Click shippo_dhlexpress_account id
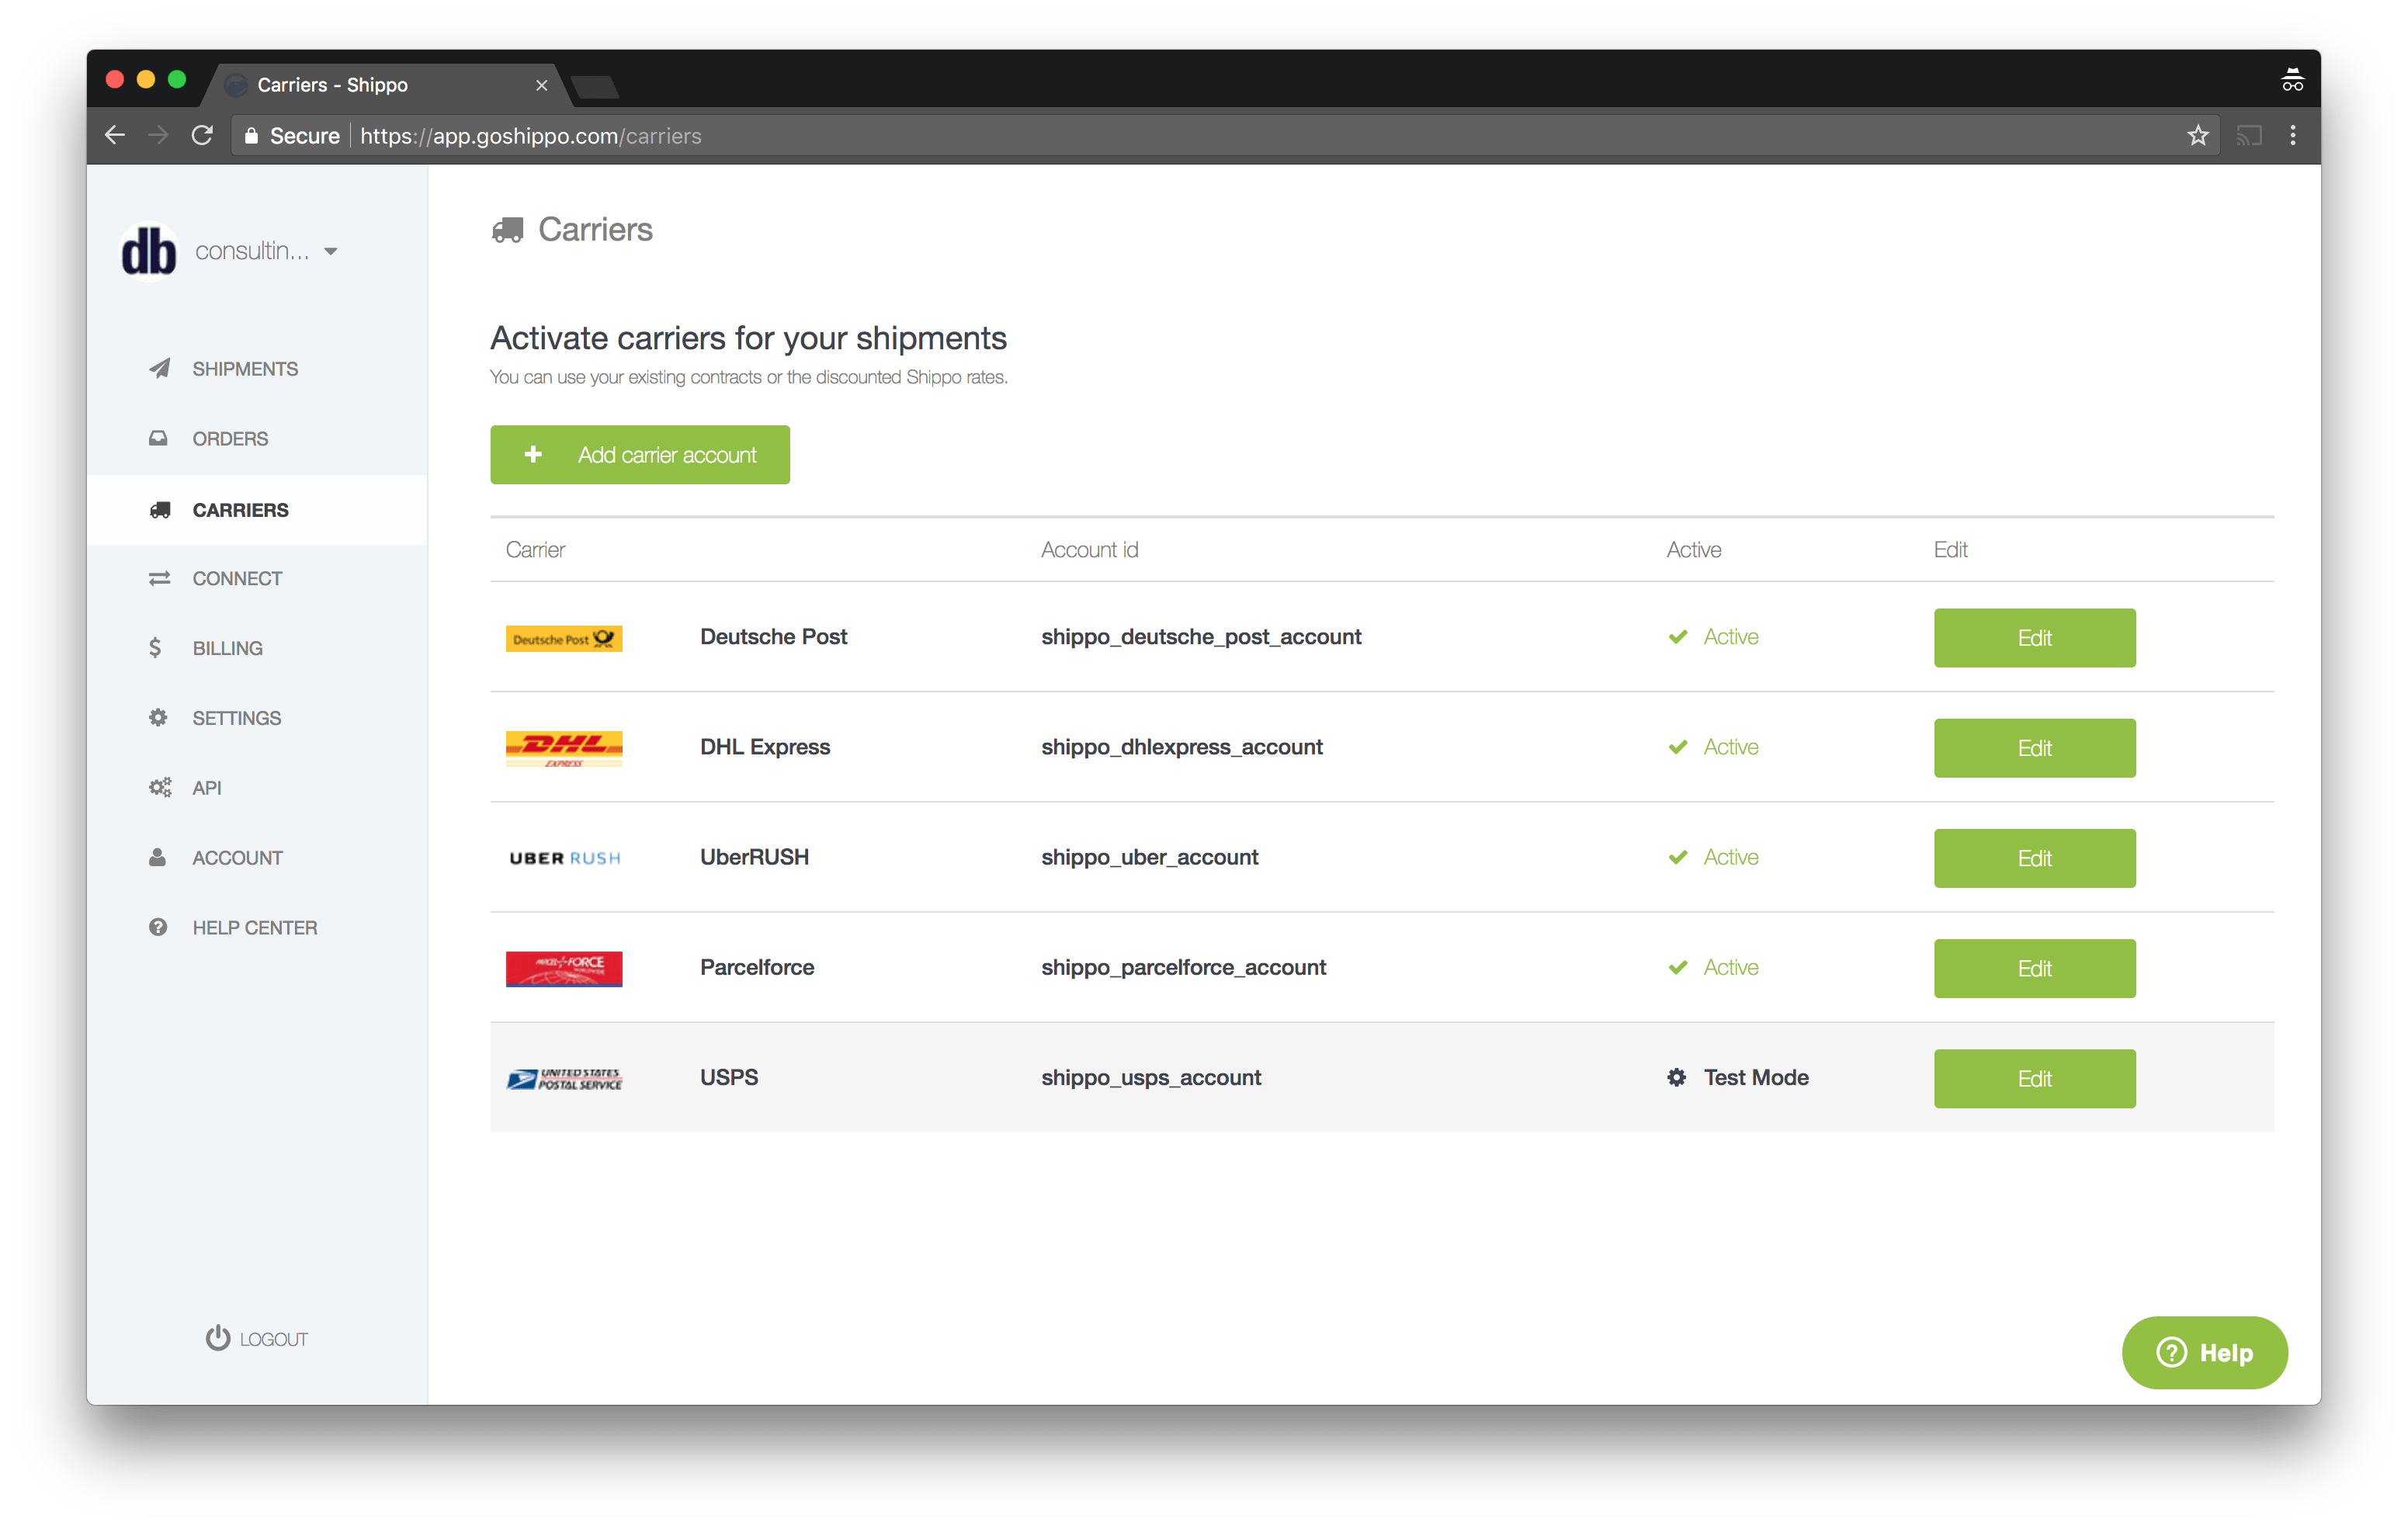 pos(1182,748)
